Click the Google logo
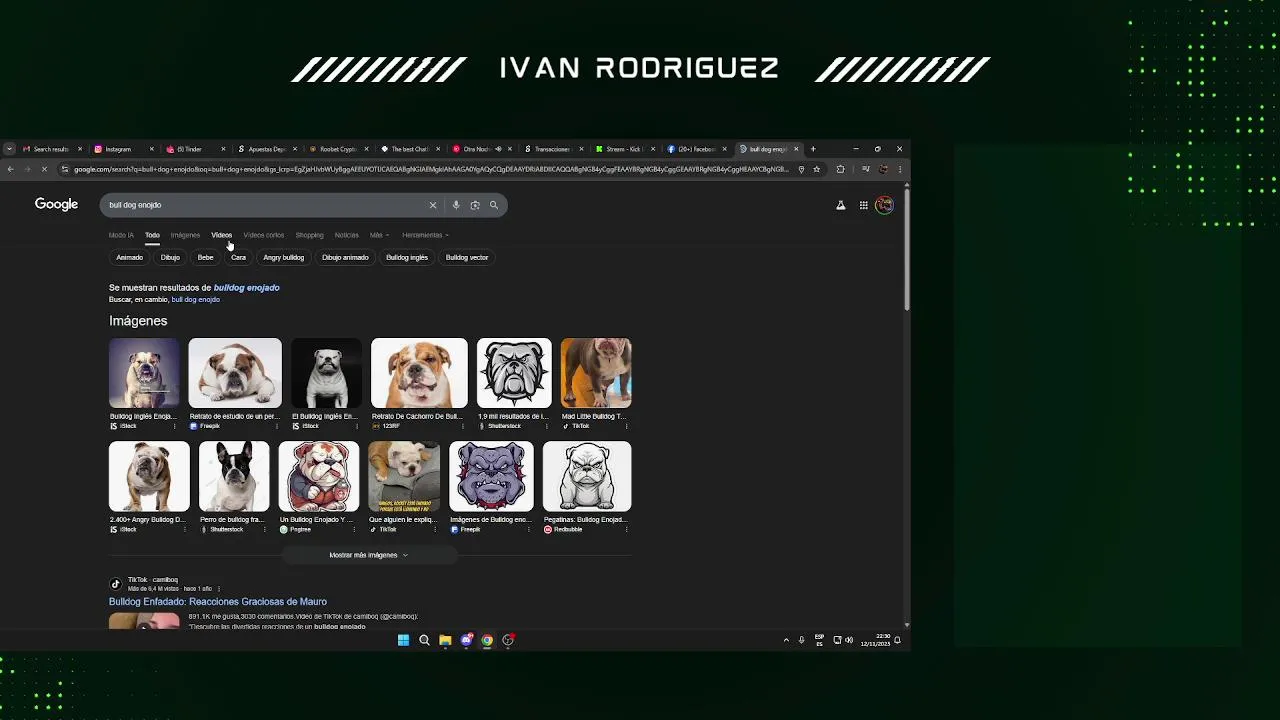 click(56, 204)
